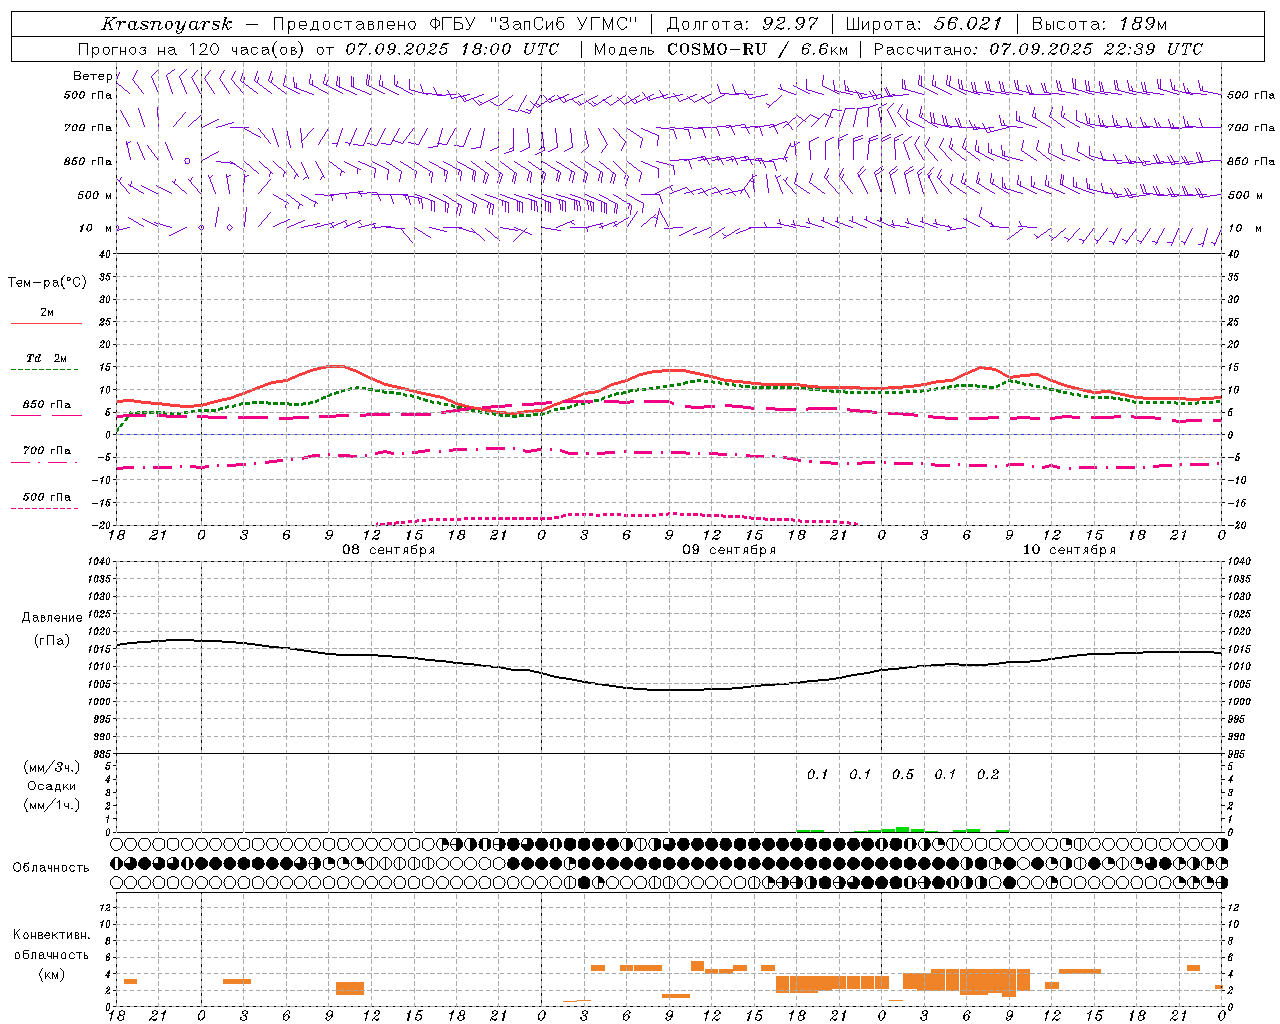Click the Давление panel label
The width and height of the screenshot is (1280, 1024).
(52, 618)
